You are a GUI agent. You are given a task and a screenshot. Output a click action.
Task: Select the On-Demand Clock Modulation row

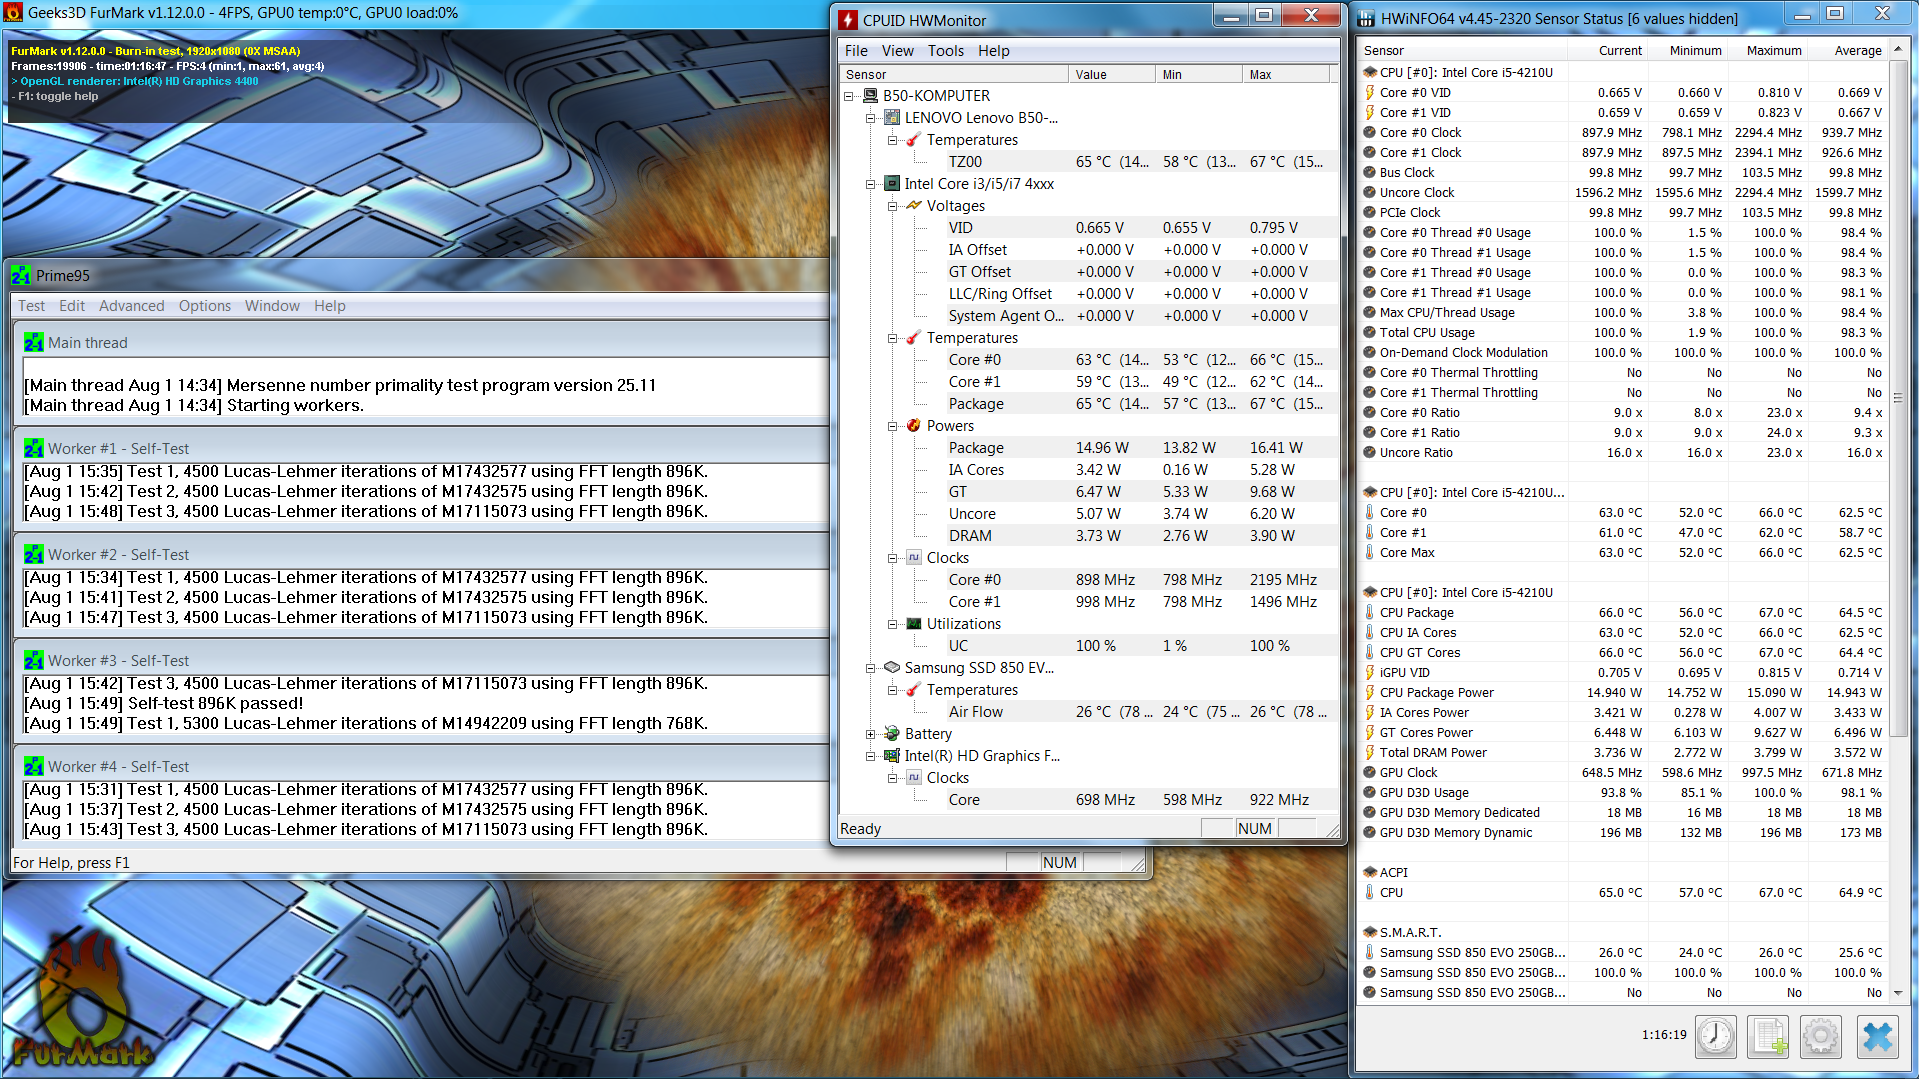(x=1623, y=353)
